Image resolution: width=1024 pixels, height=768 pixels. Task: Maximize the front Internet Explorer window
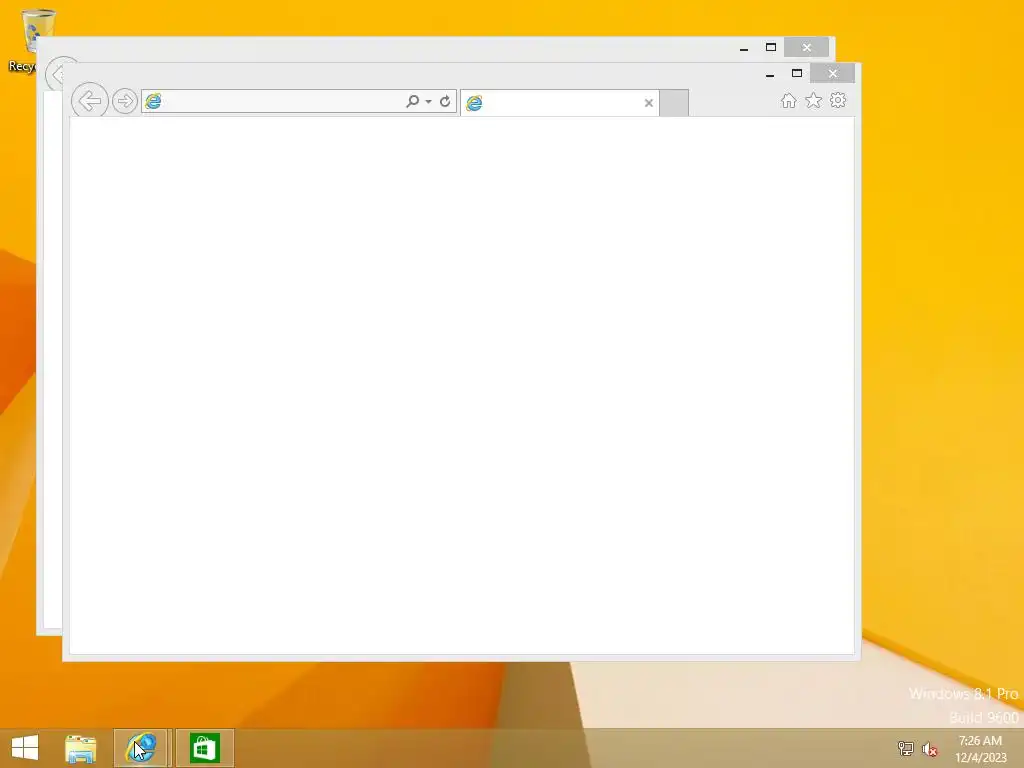797,73
